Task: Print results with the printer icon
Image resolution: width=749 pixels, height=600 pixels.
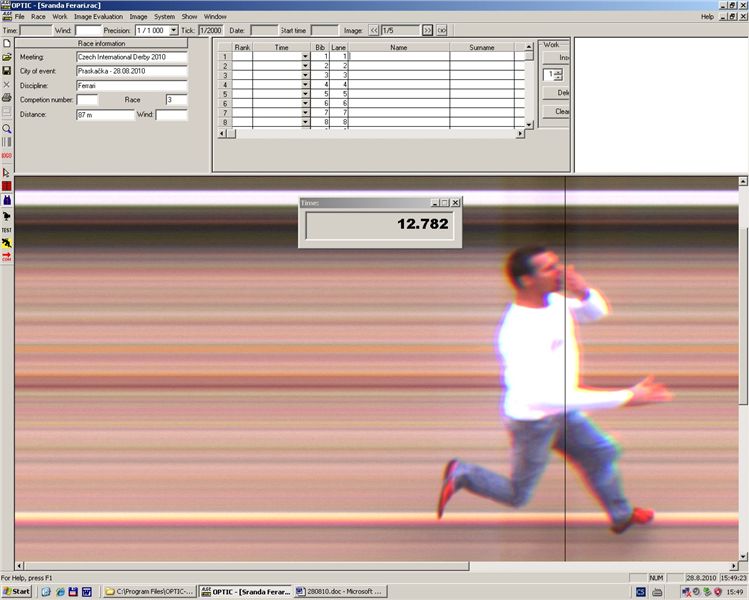Action: 7,98
